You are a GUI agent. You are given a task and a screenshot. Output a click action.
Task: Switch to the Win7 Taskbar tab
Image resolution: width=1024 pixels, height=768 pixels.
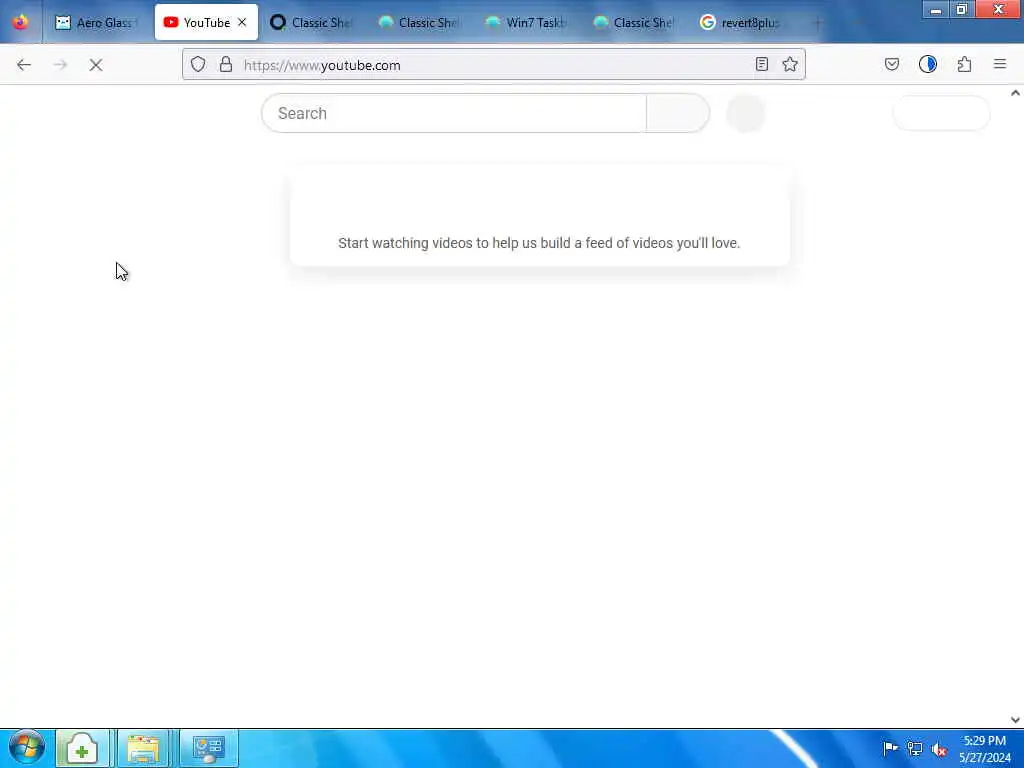[526, 22]
